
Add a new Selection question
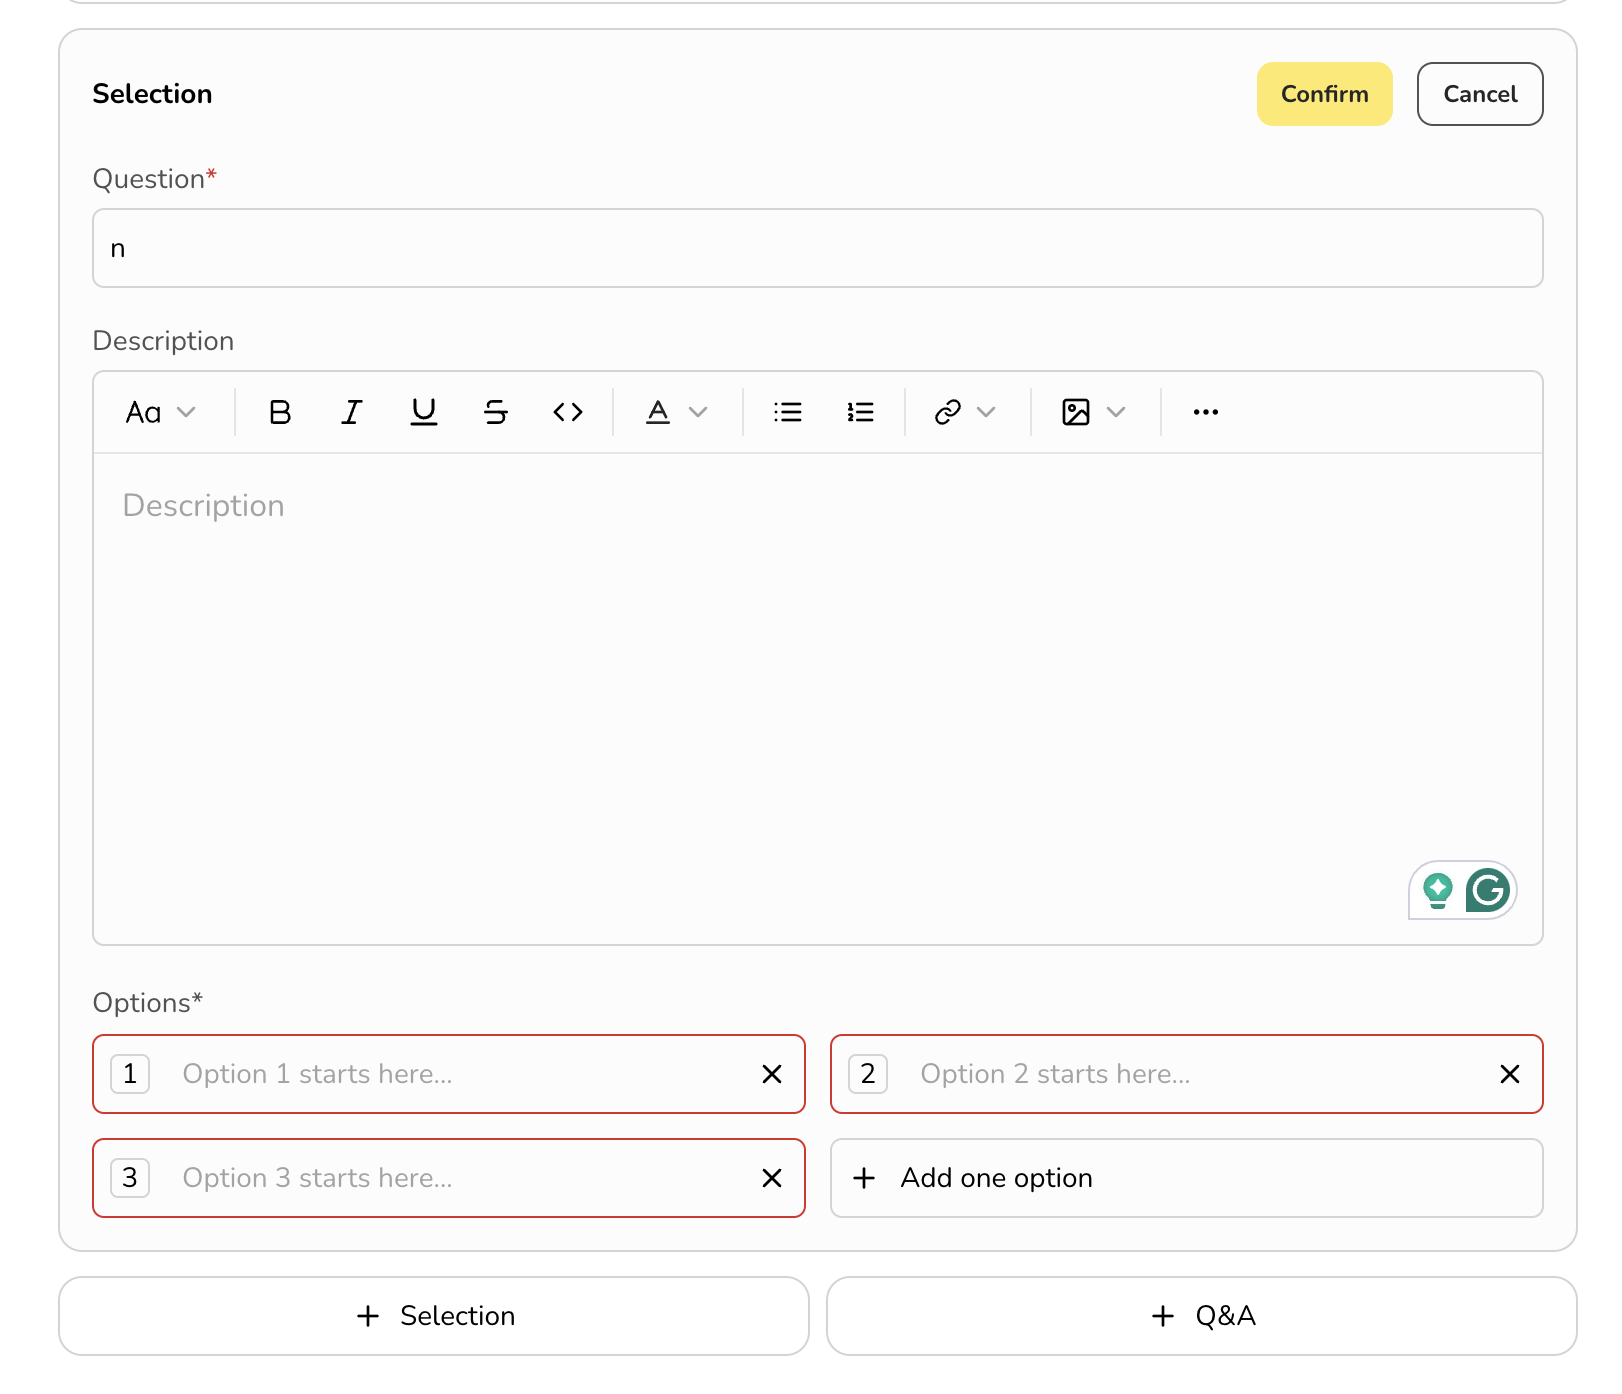pos(434,1316)
